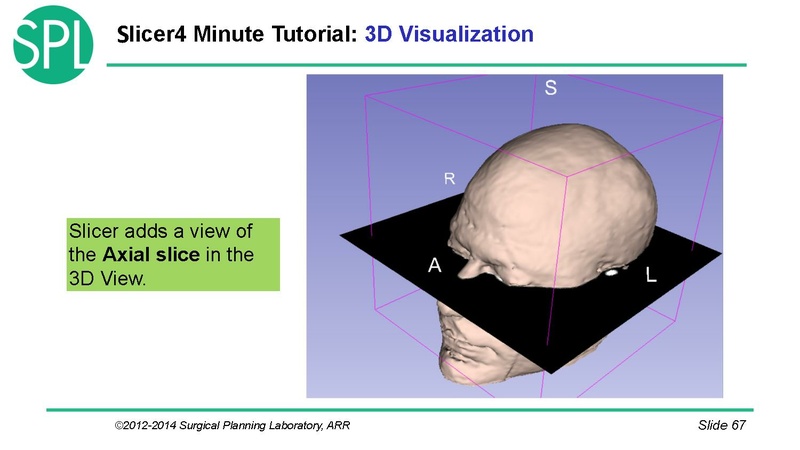The width and height of the screenshot is (800, 450).
Task: Click the SPL logo circle
Action: pyautogui.click(x=53, y=45)
